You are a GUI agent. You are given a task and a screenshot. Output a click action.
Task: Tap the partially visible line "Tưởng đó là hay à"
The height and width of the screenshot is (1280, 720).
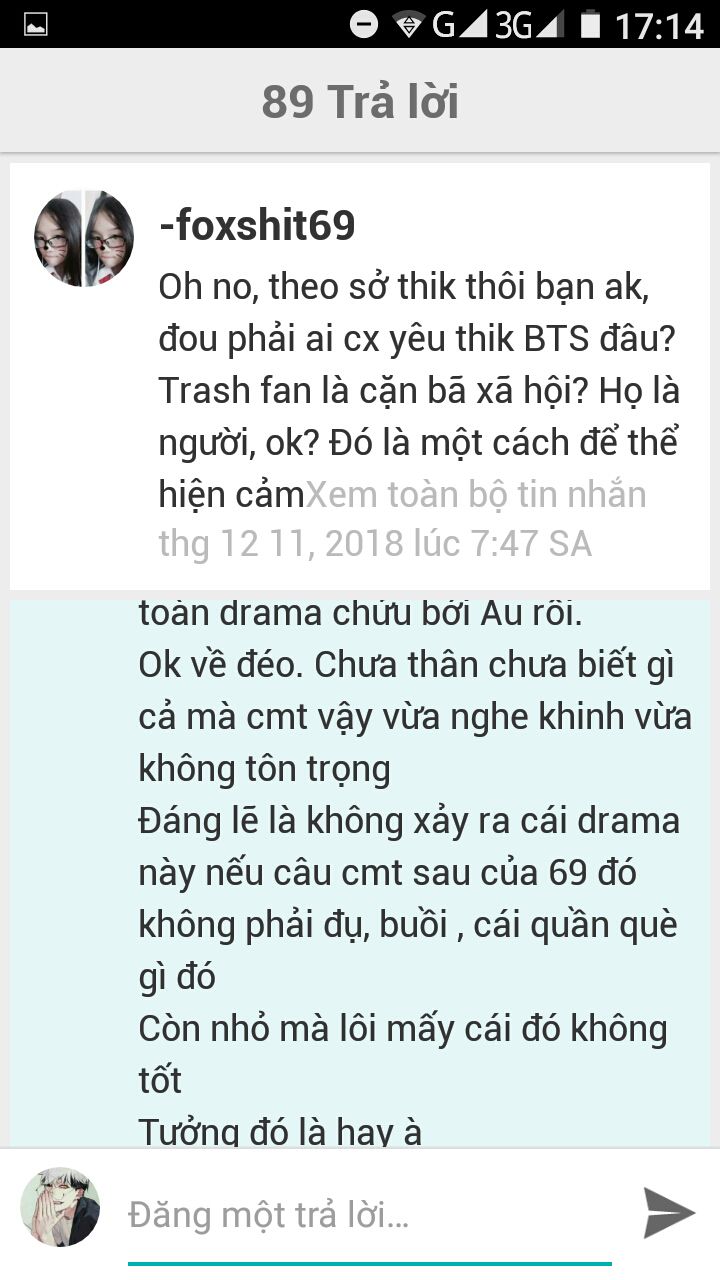coord(280,1131)
